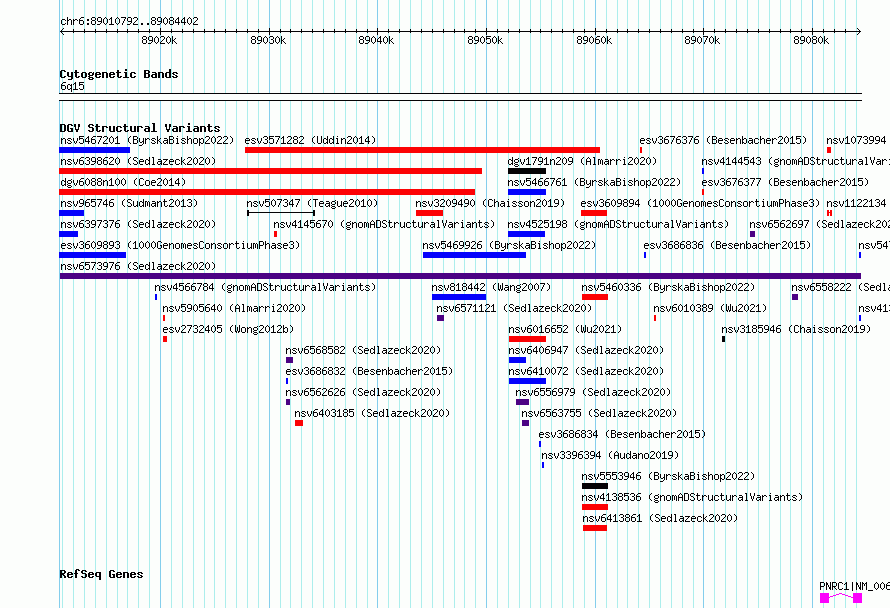Click the PNRC1 gene glyph in RefSeq
Image resolution: width=890 pixels, height=608 pixels.
coord(841,598)
